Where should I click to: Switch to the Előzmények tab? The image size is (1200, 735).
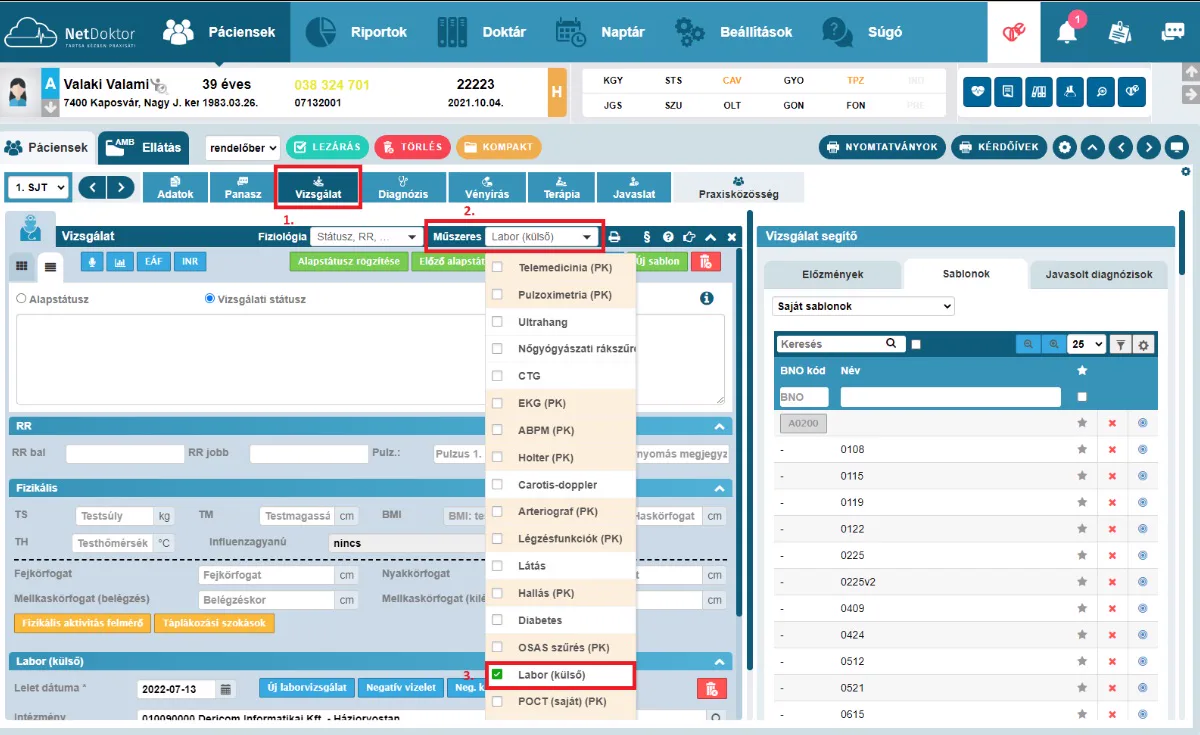point(833,274)
